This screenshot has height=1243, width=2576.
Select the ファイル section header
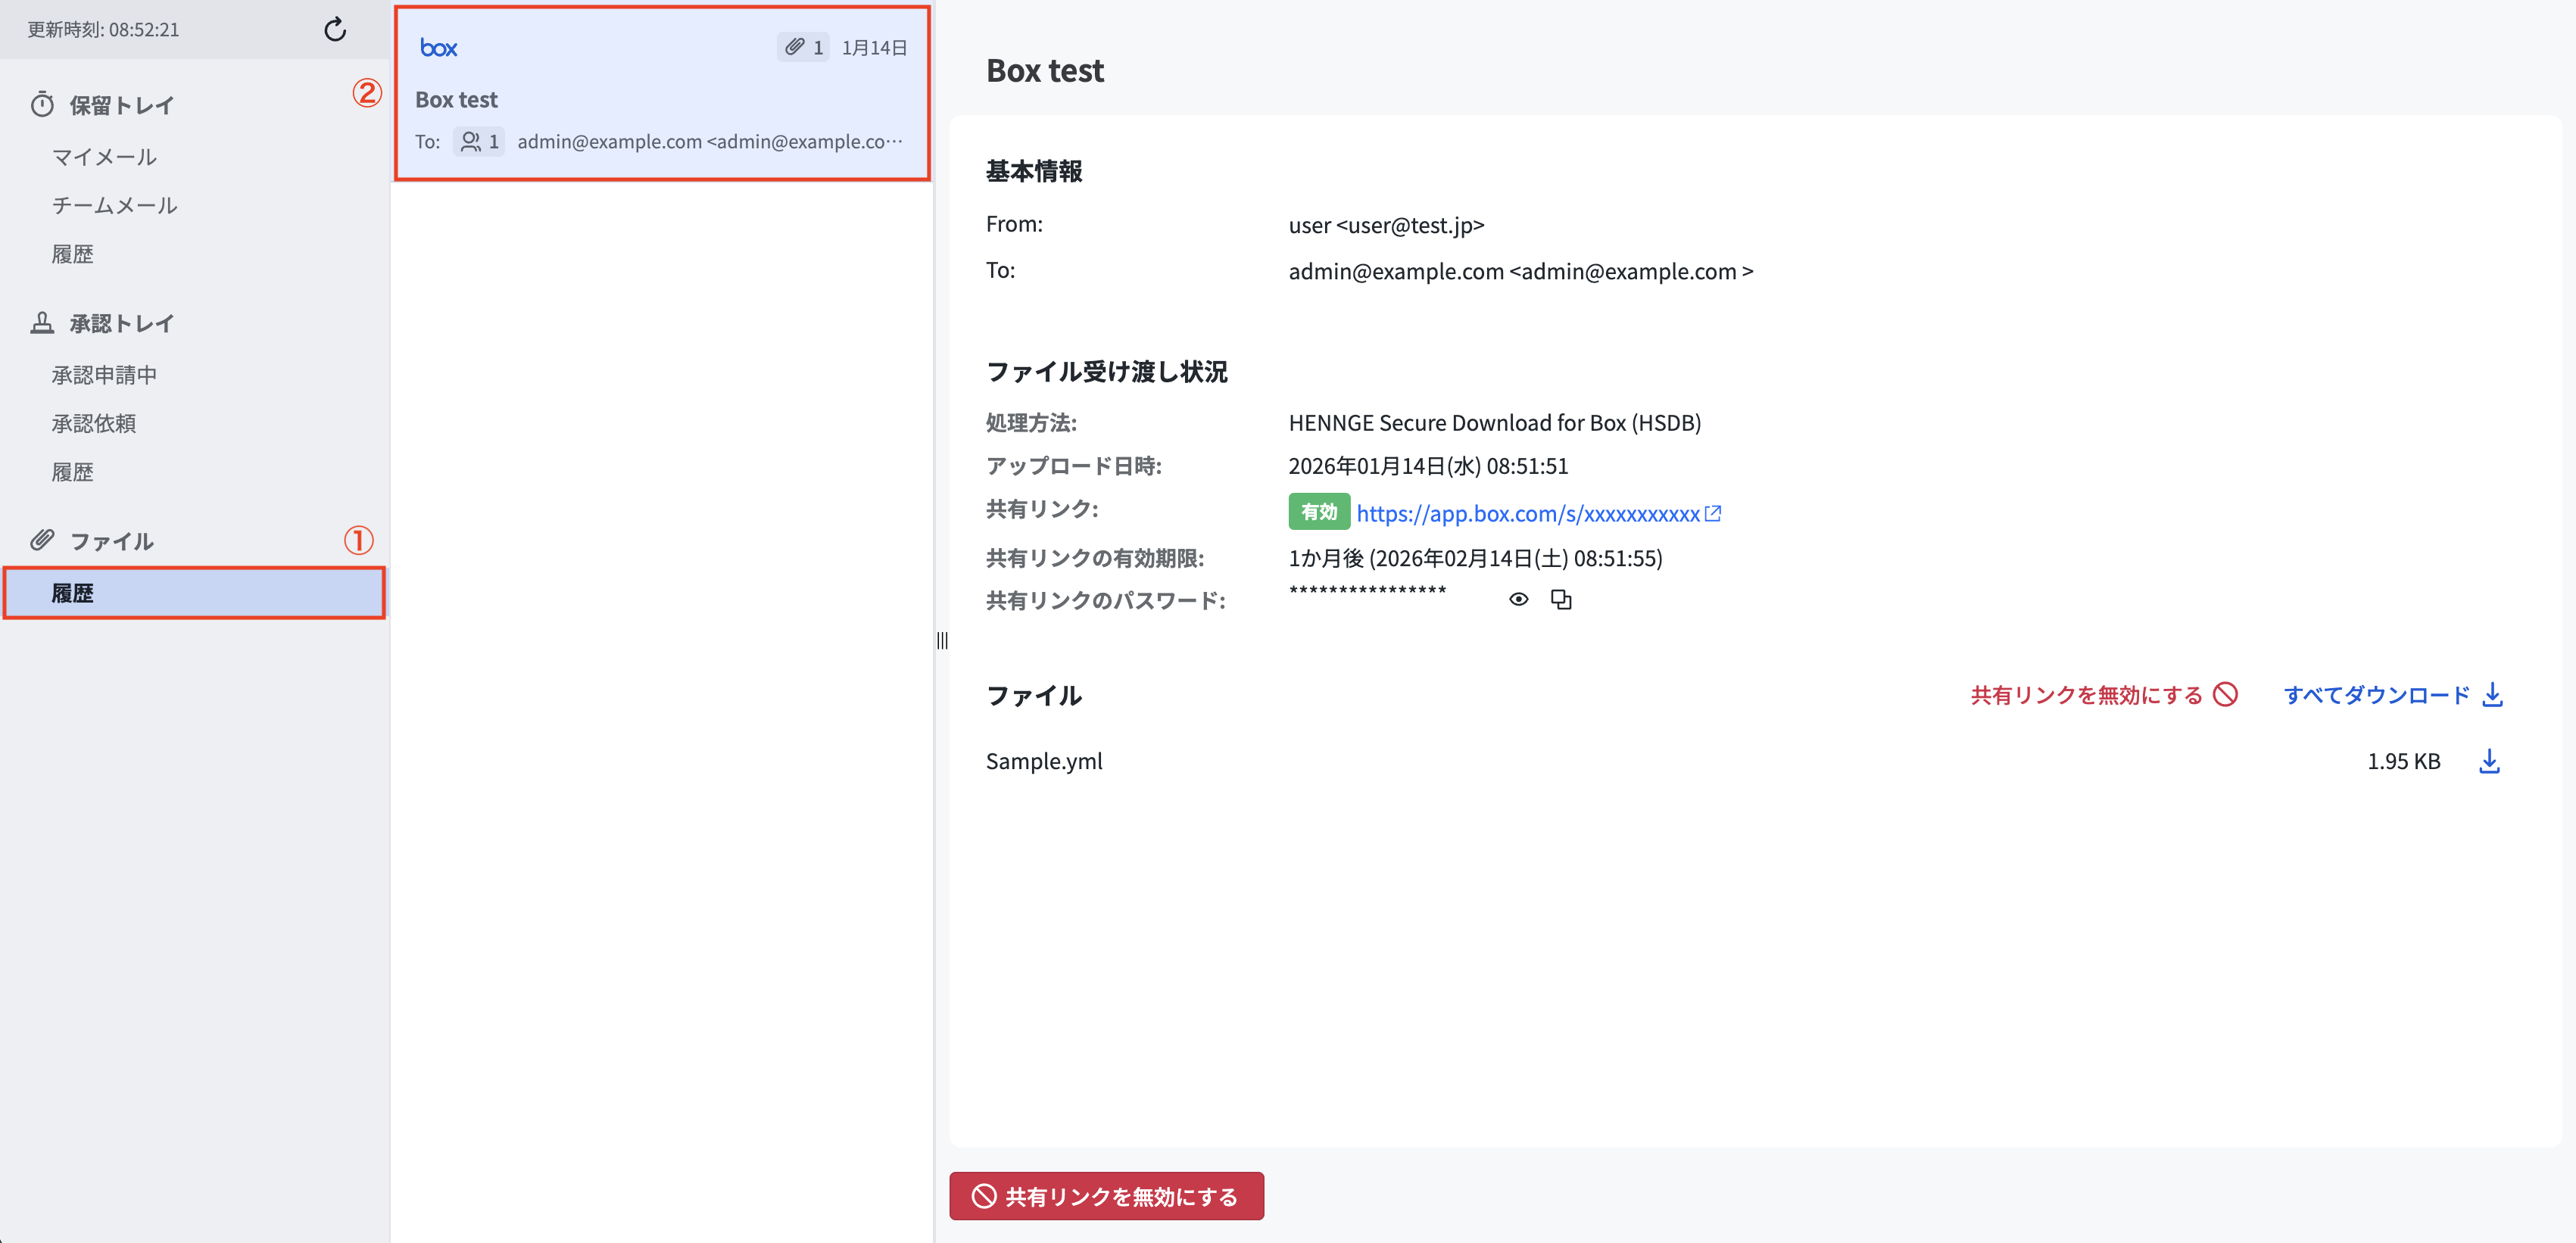click(111, 541)
